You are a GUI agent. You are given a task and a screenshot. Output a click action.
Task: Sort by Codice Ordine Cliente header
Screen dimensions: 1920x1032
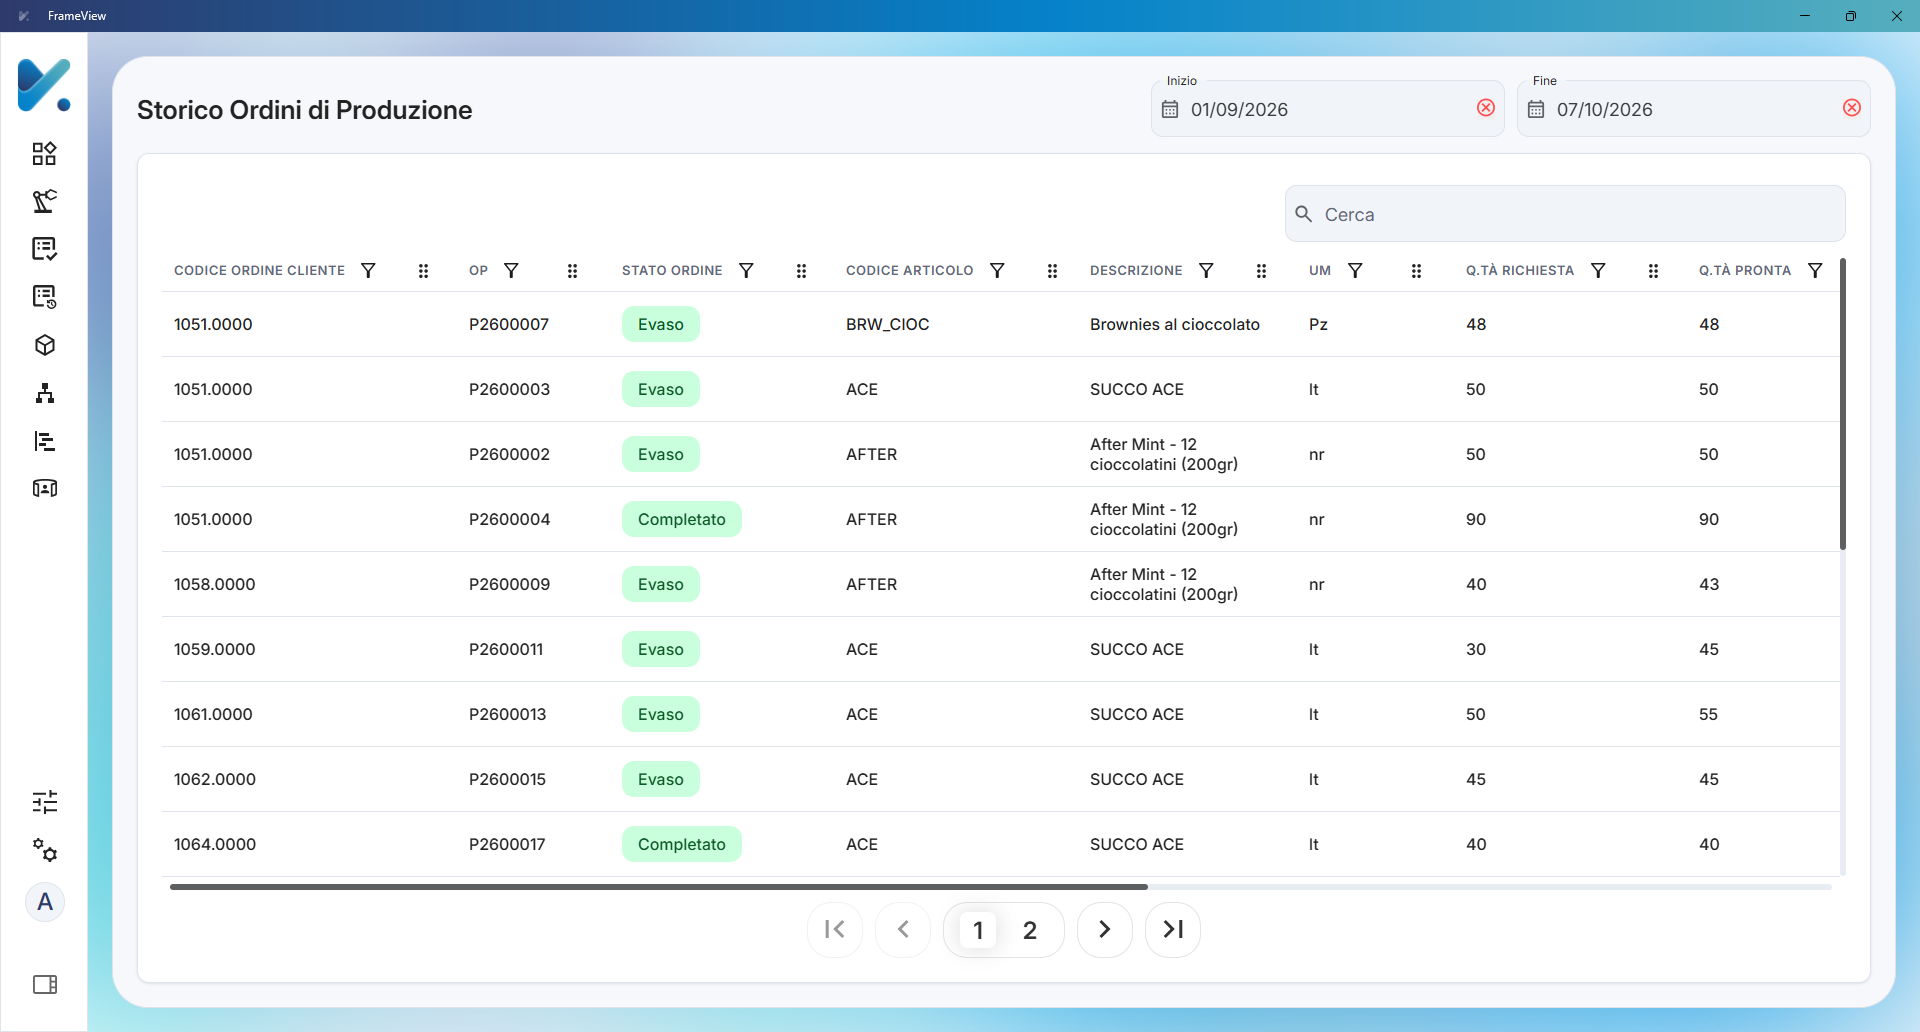[259, 271]
